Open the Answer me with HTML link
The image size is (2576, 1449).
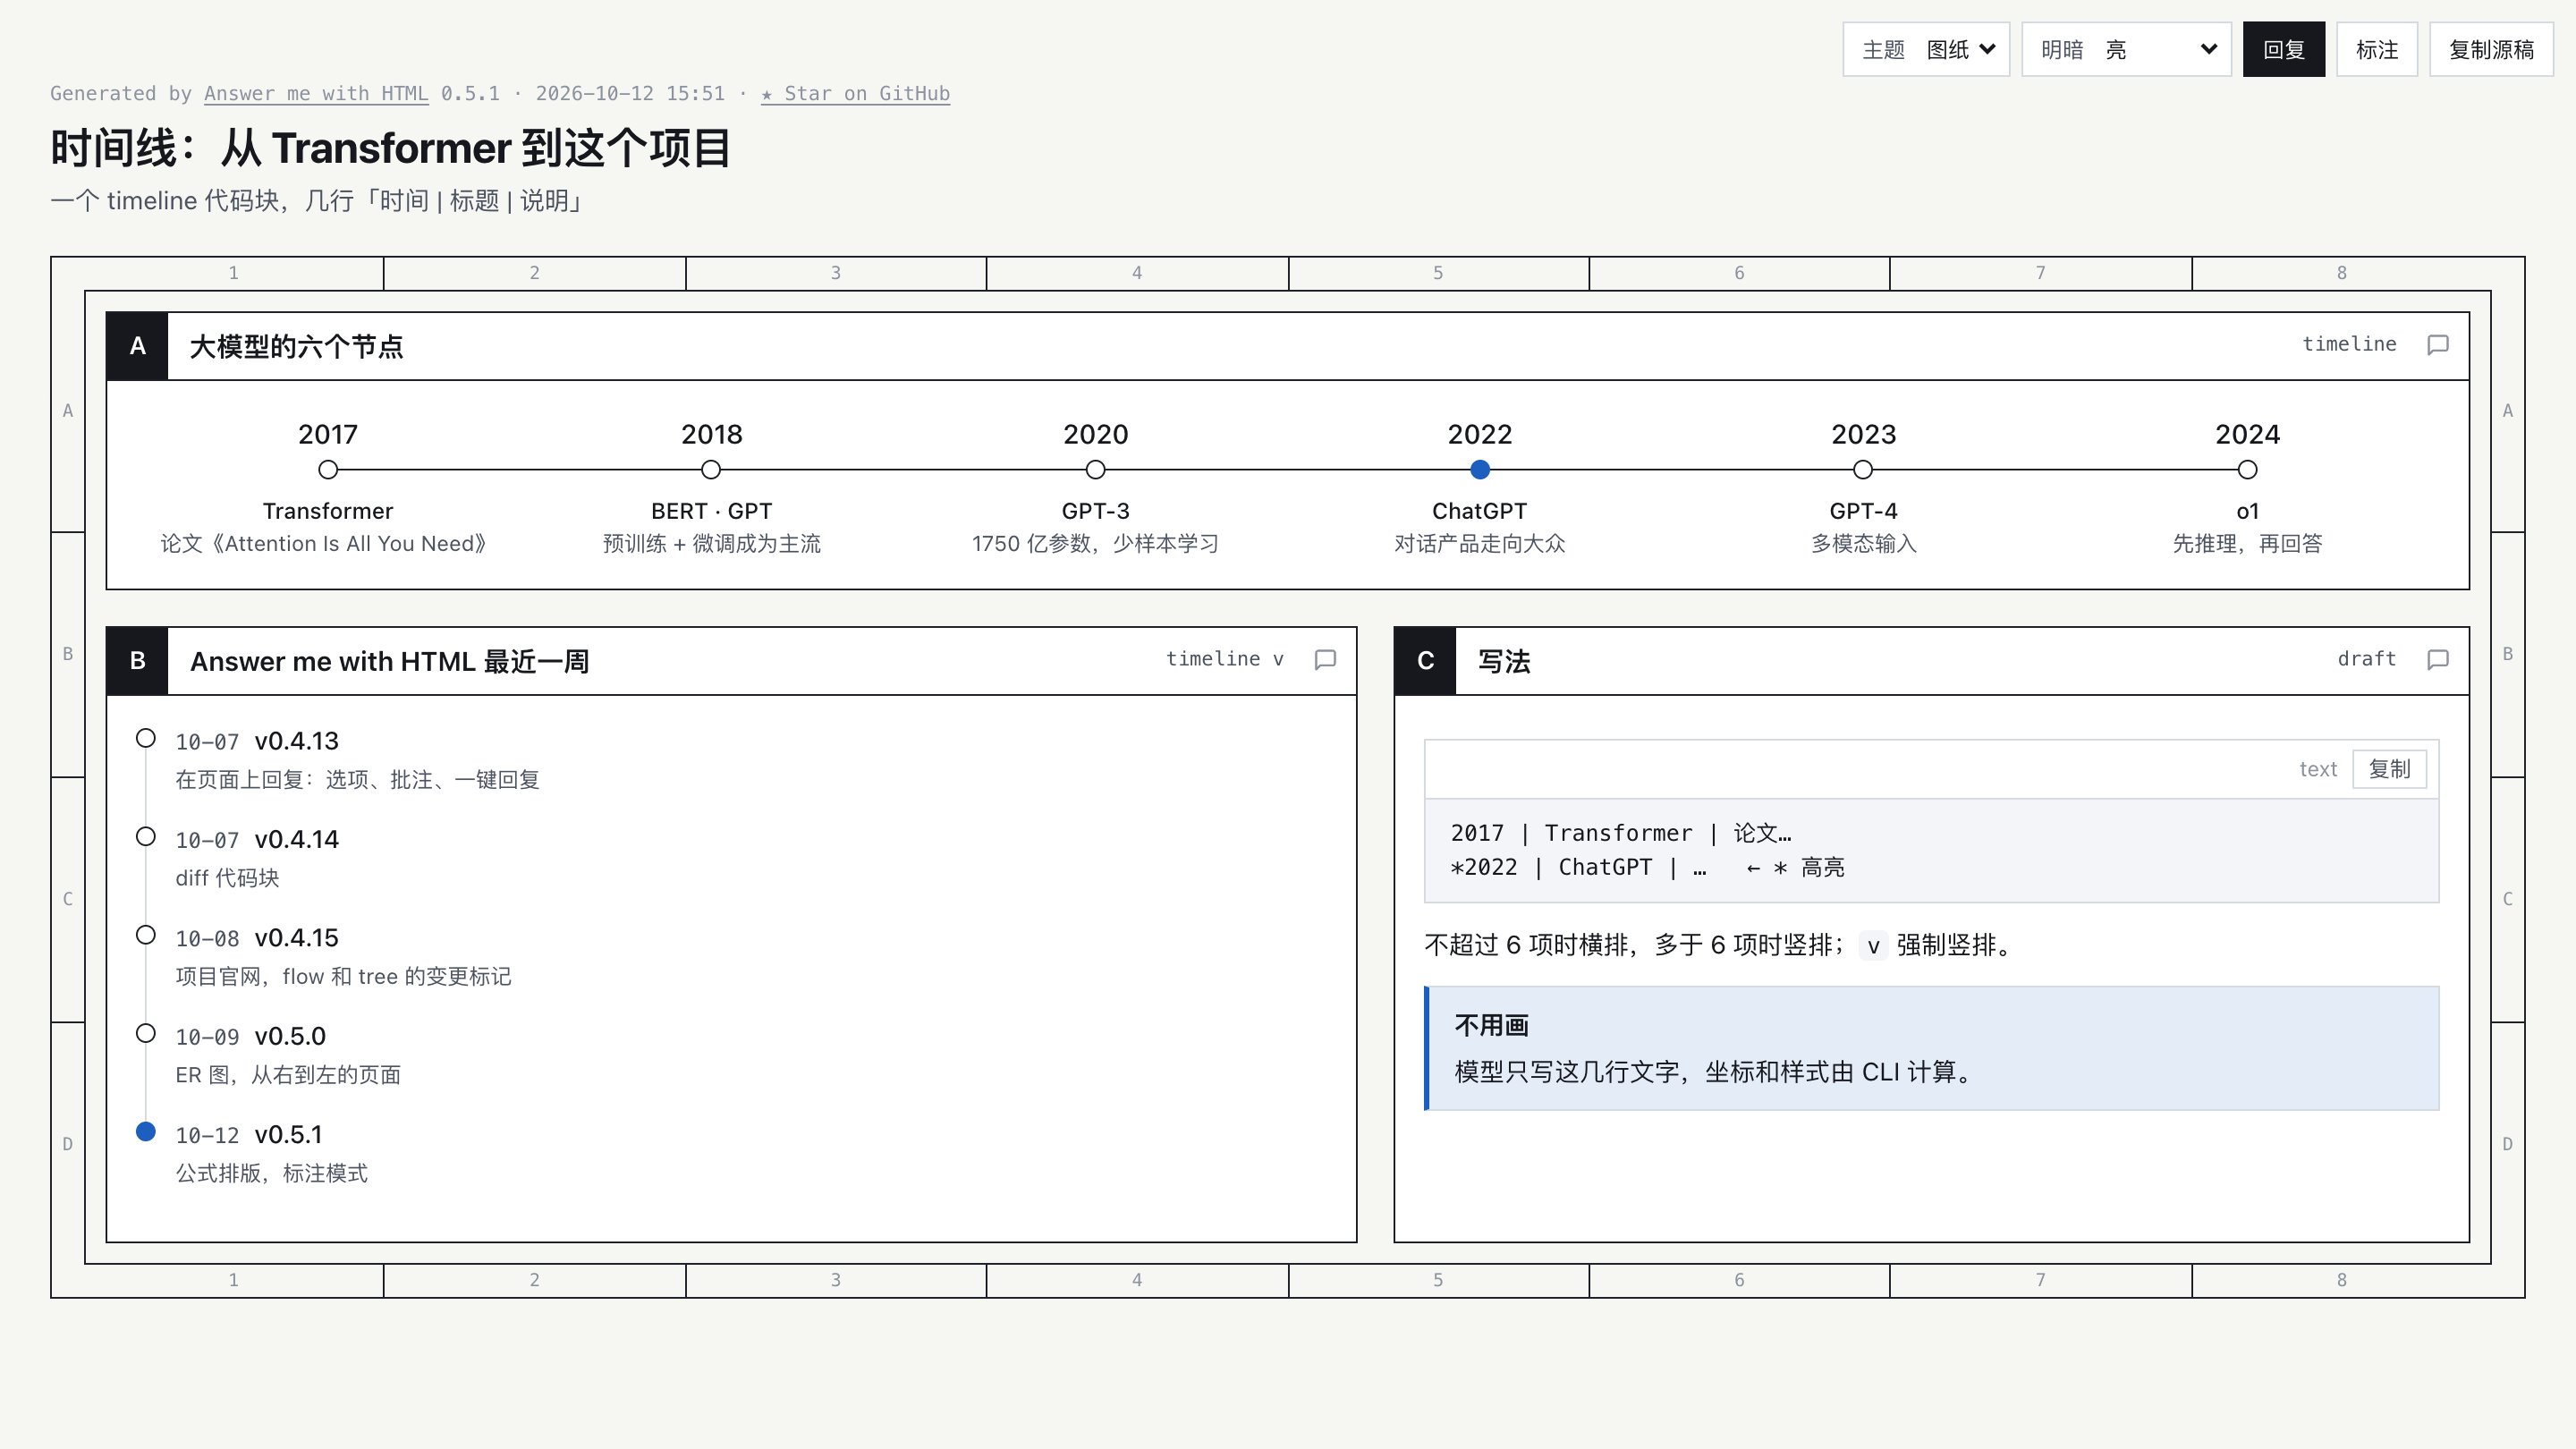(x=316, y=93)
